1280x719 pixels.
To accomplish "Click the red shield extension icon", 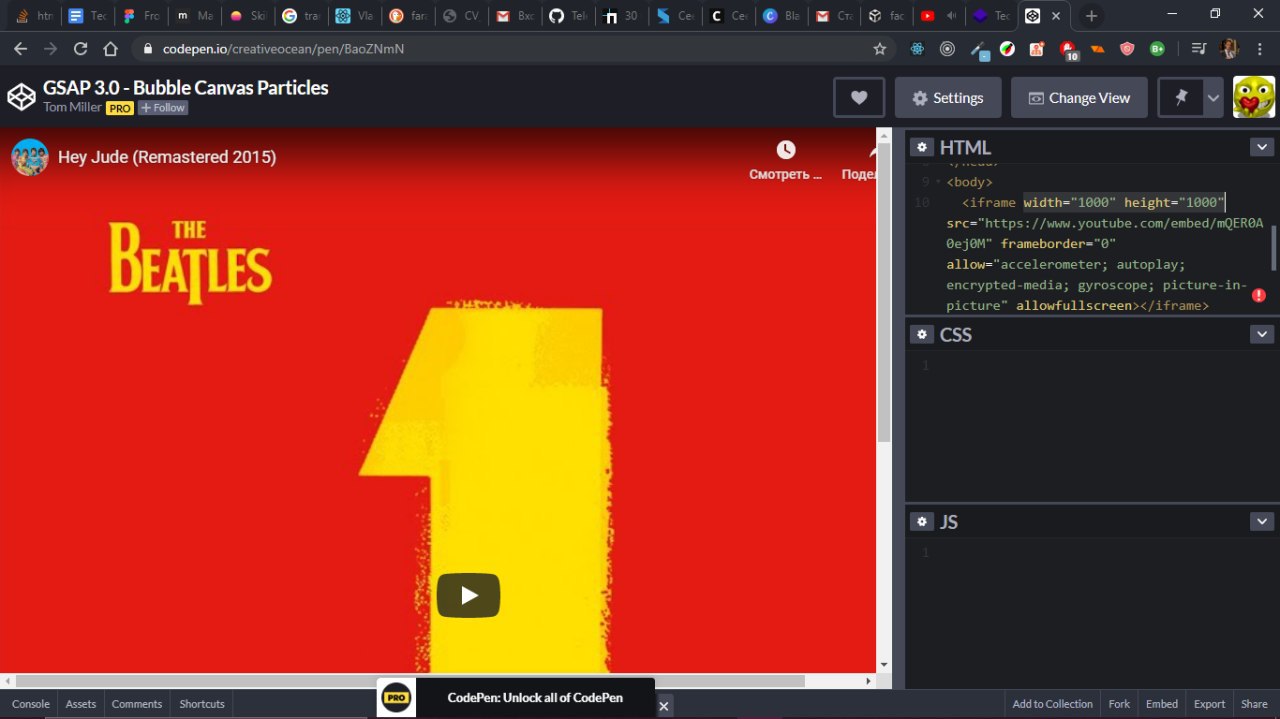I will 1127,48.
